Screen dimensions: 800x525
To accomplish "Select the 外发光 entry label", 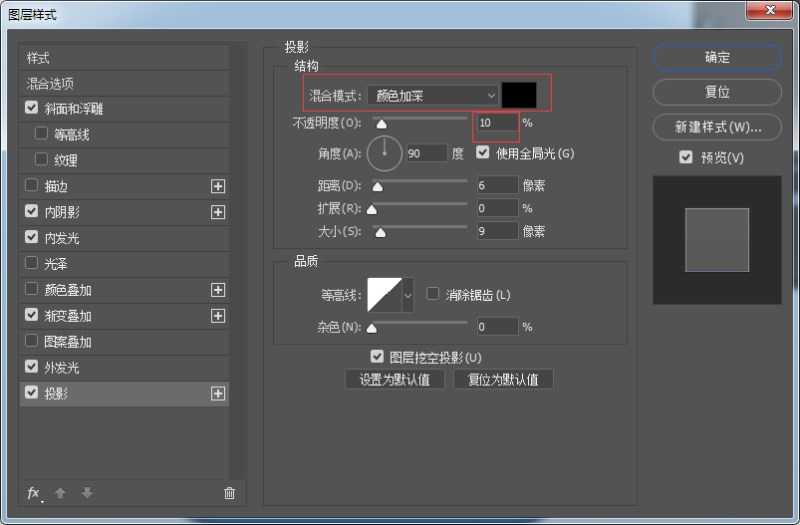I will [x=62, y=368].
